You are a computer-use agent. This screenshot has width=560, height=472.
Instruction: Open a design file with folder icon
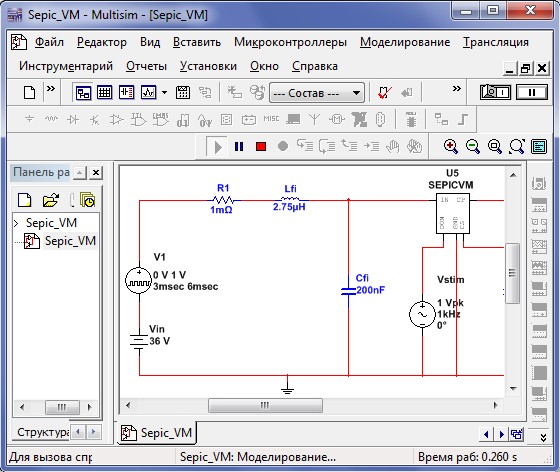point(51,200)
